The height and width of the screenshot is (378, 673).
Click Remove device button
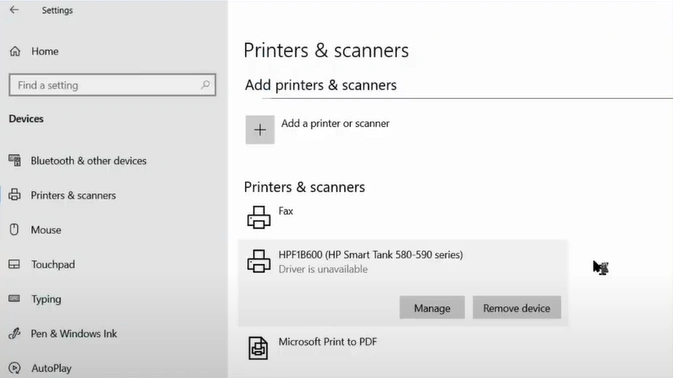517,308
